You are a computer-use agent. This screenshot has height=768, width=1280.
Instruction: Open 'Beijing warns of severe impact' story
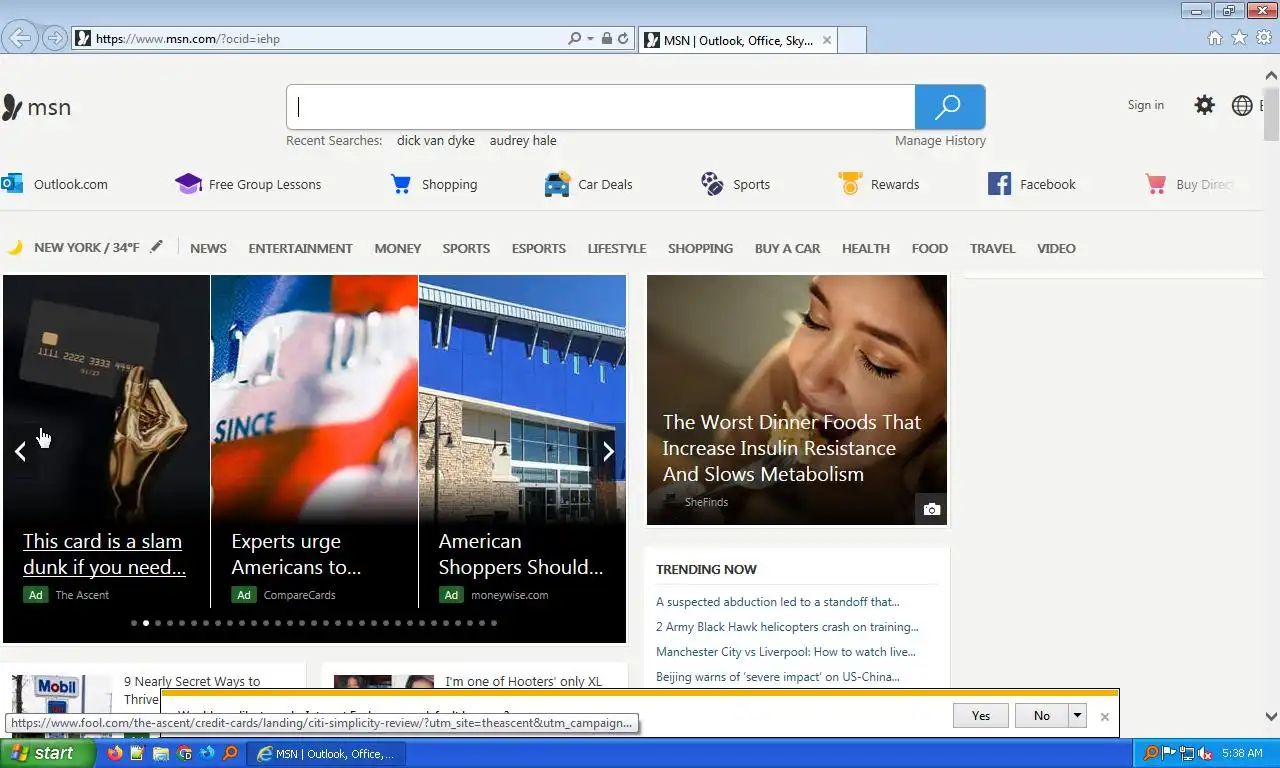point(778,677)
